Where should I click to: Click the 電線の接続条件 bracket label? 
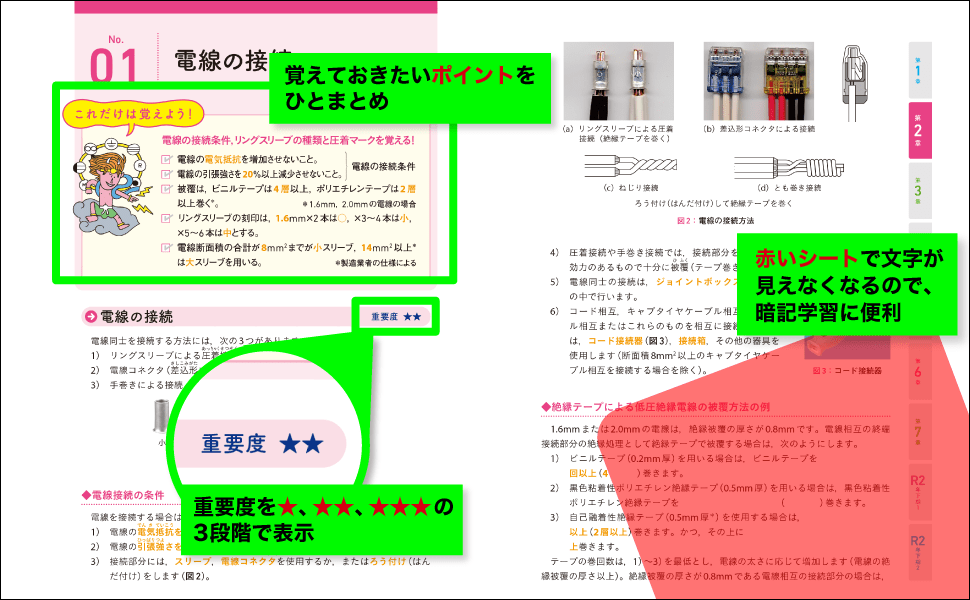pyautogui.click(x=383, y=166)
